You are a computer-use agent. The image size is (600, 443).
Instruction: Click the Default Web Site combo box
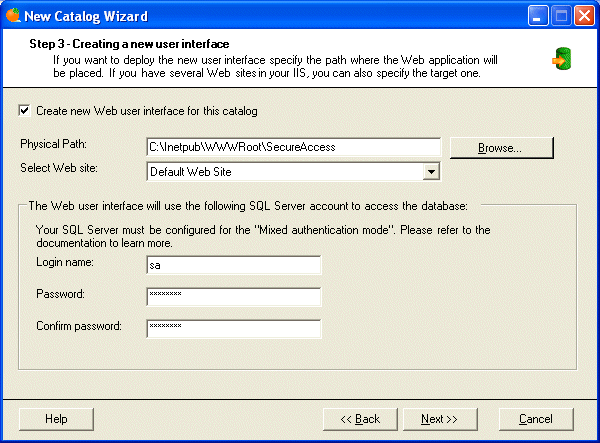(x=283, y=172)
